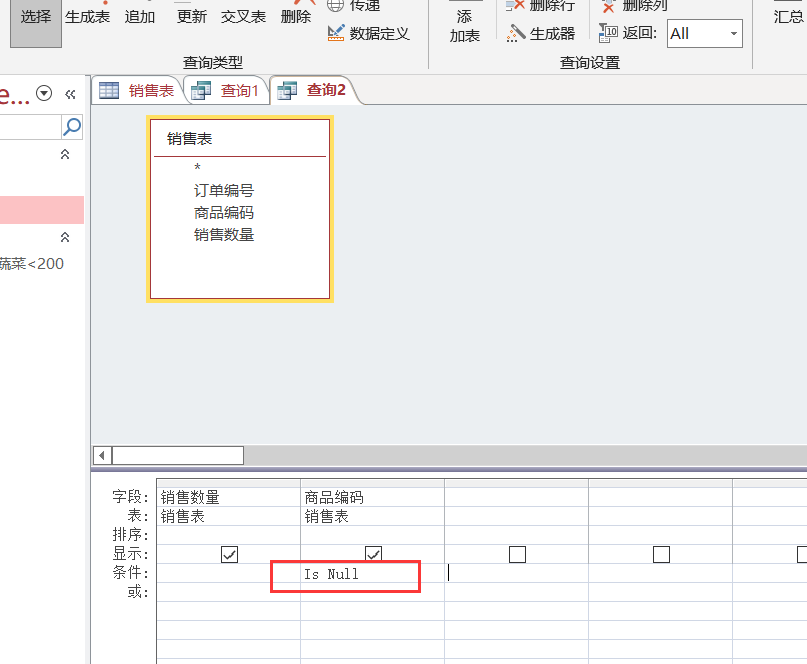This screenshot has height=664, width=807.
Task: Select the 交叉表 crosstab query
Action: (243, 16)
